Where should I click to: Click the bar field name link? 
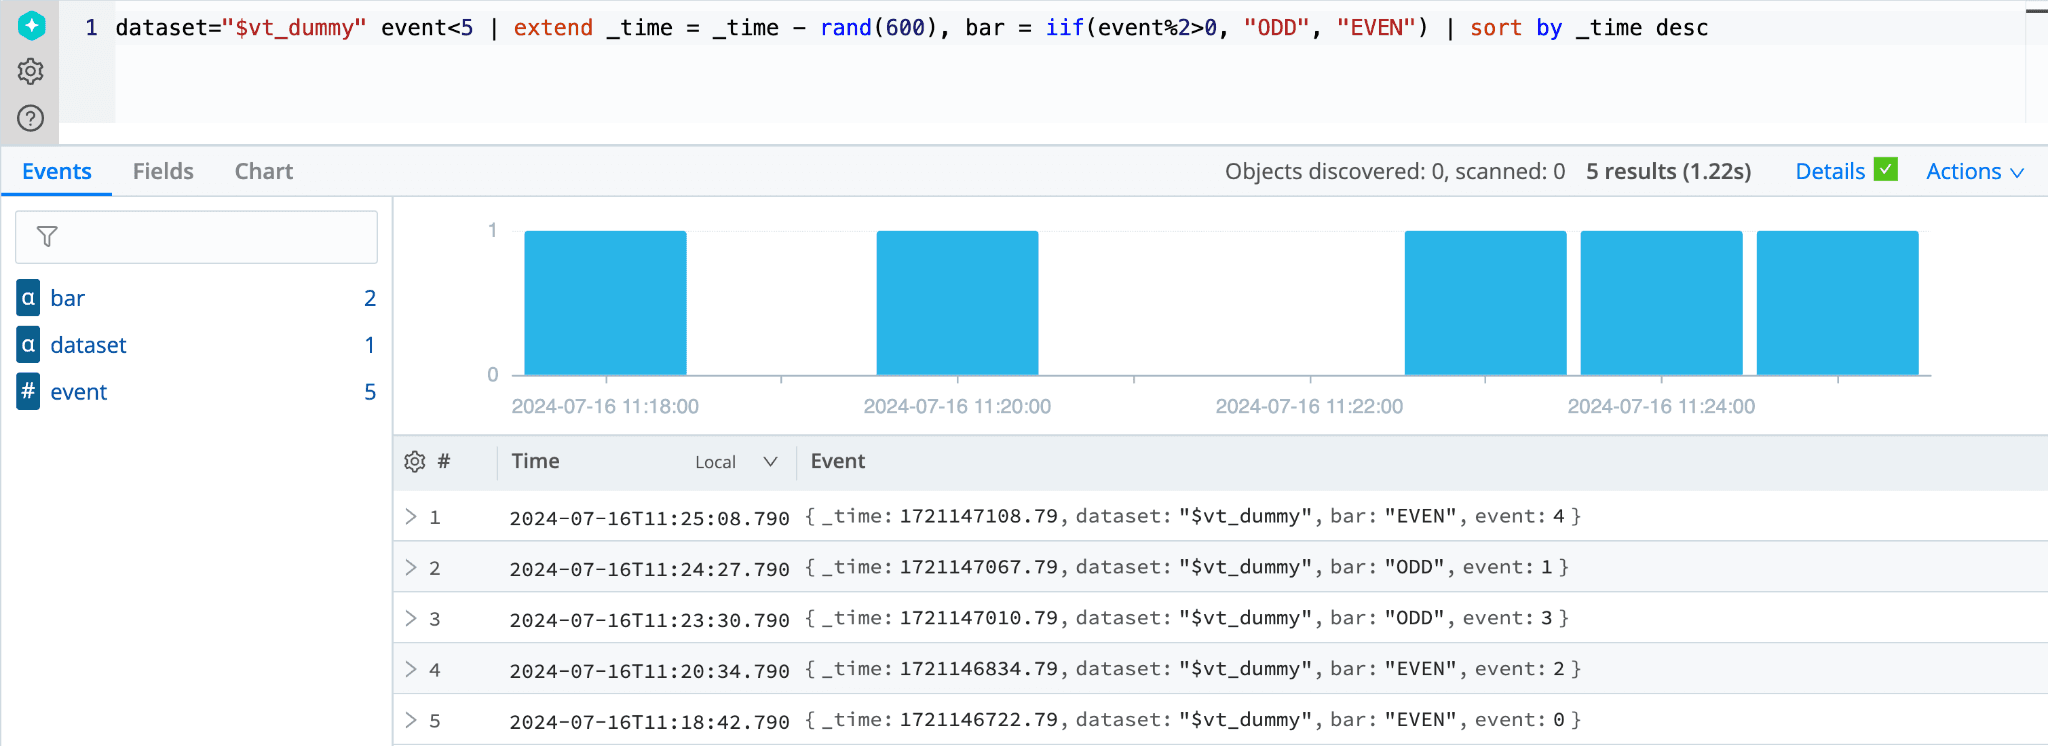[x=67, y=298]
